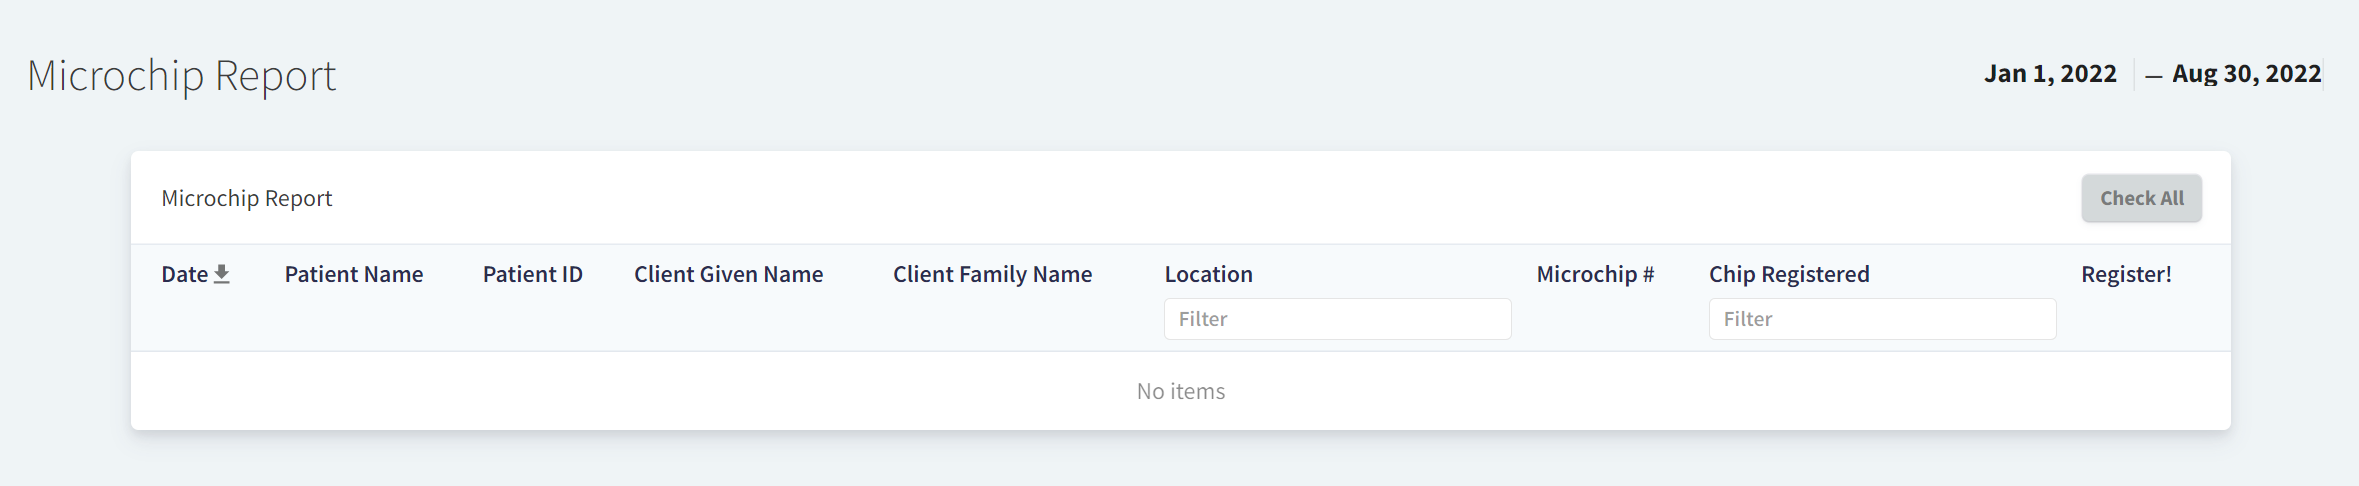
Task: Open the Aug 30, 2022 end date picker
Action: tap(2246, 74)
